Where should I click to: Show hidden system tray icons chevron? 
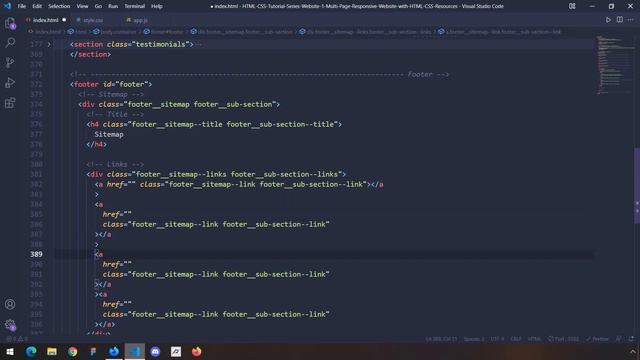(x=633, y=351)
